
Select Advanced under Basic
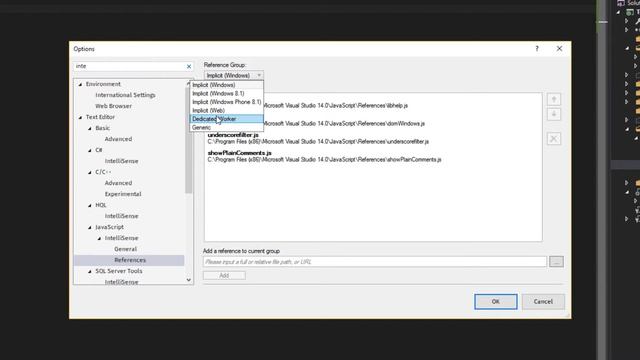(118, 139)
